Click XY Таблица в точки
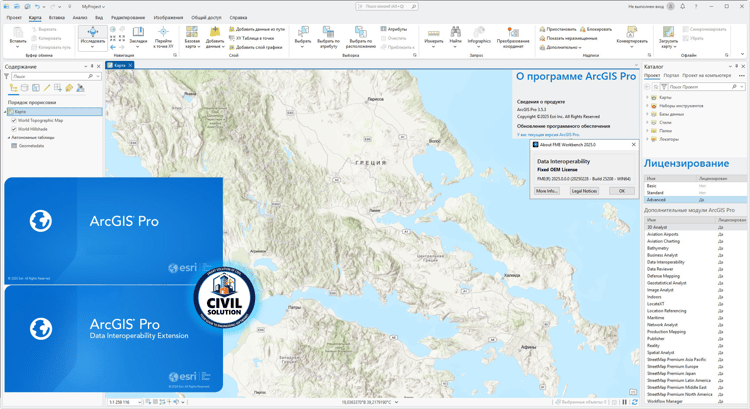 coord(252,38)
